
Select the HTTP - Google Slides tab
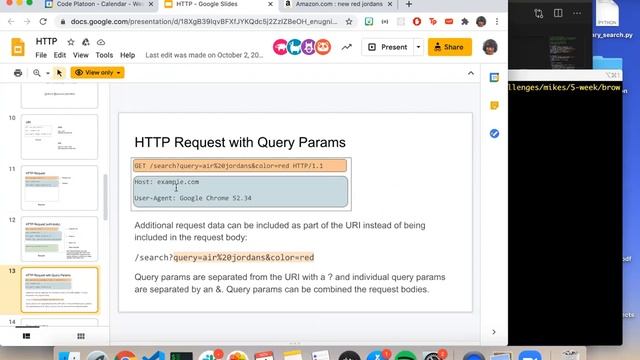tap(218, 4)
